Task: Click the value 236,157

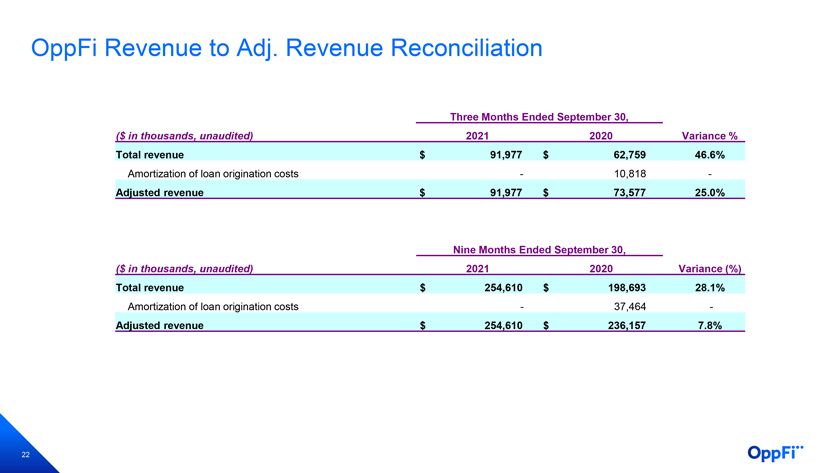Action: click(x=627, y=326)
